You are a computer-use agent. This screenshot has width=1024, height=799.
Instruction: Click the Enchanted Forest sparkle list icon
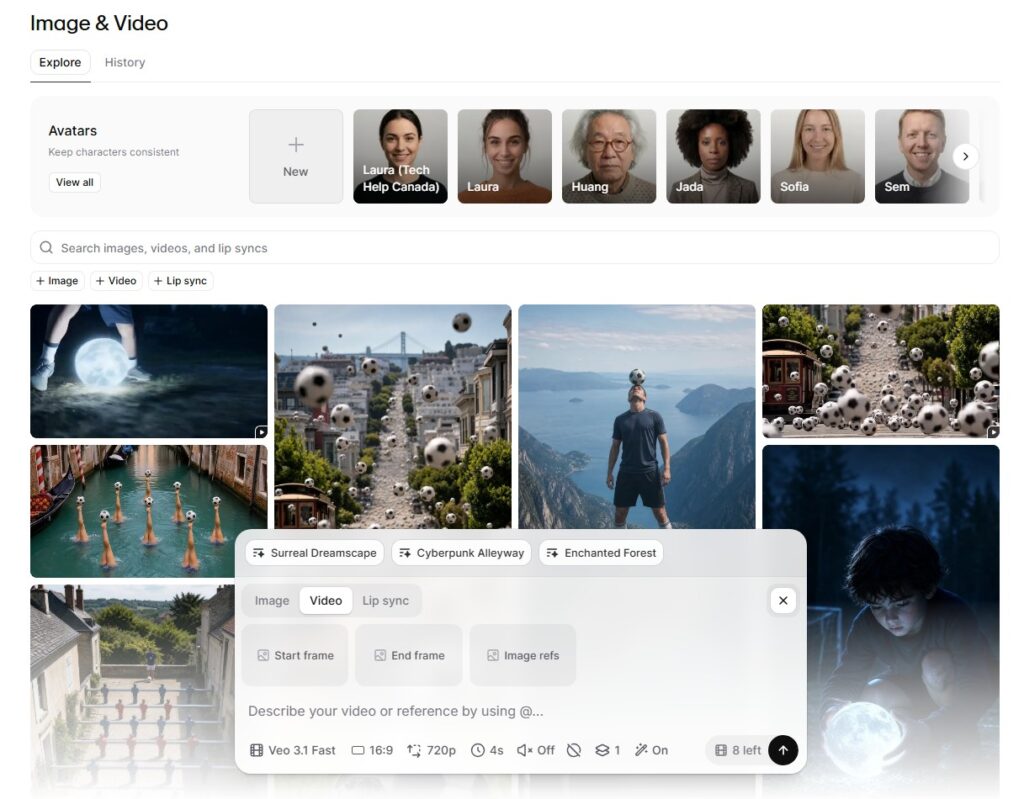552,553
